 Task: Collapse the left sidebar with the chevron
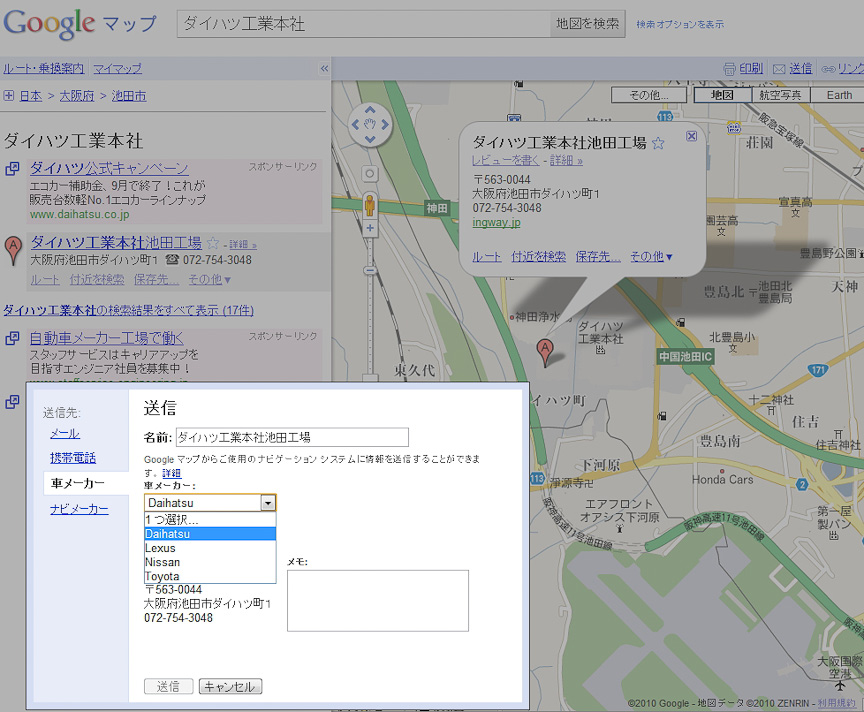coord(322,69)
